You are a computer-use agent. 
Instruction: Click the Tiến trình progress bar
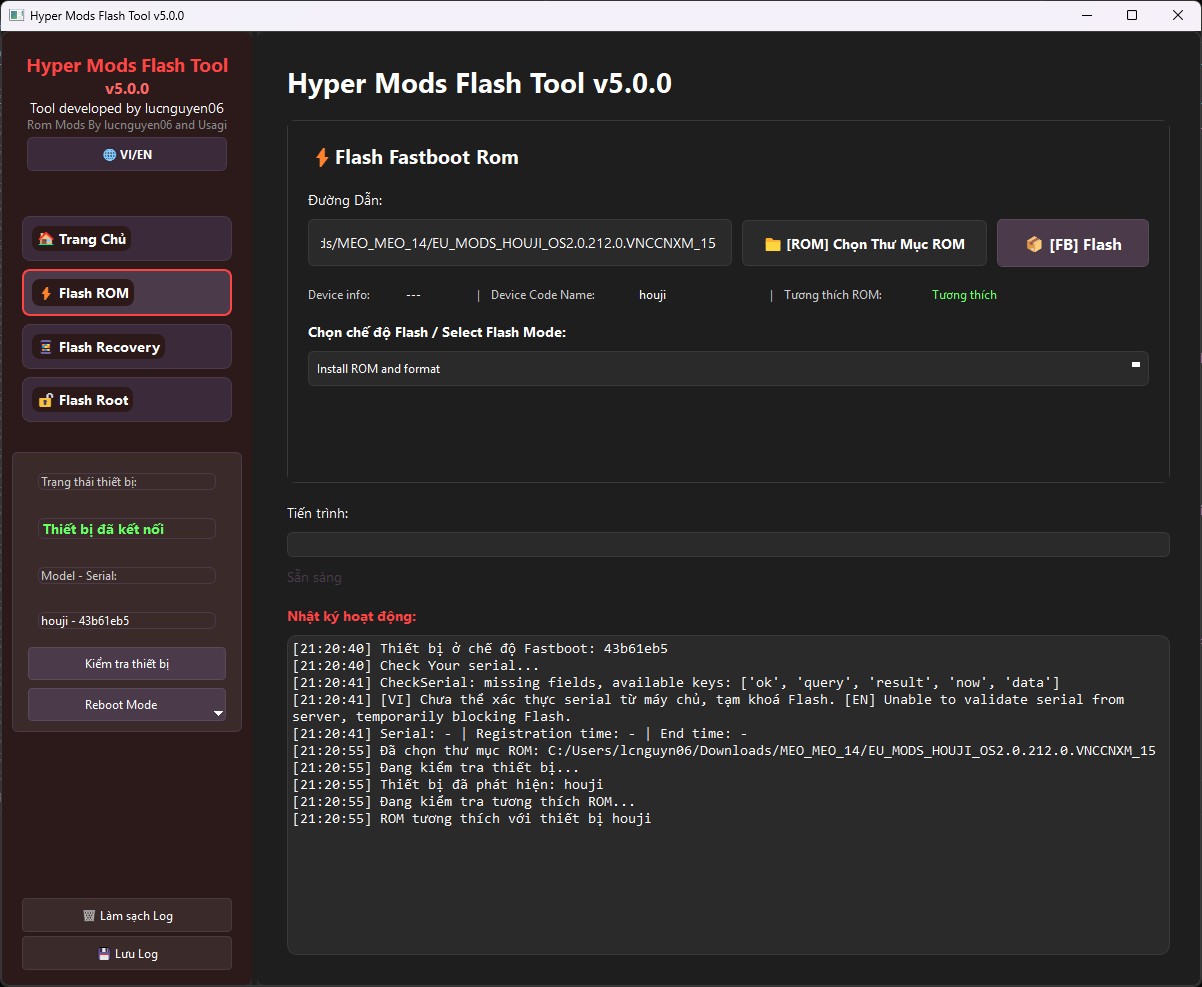pyautogui.click(x=727, y=543)
